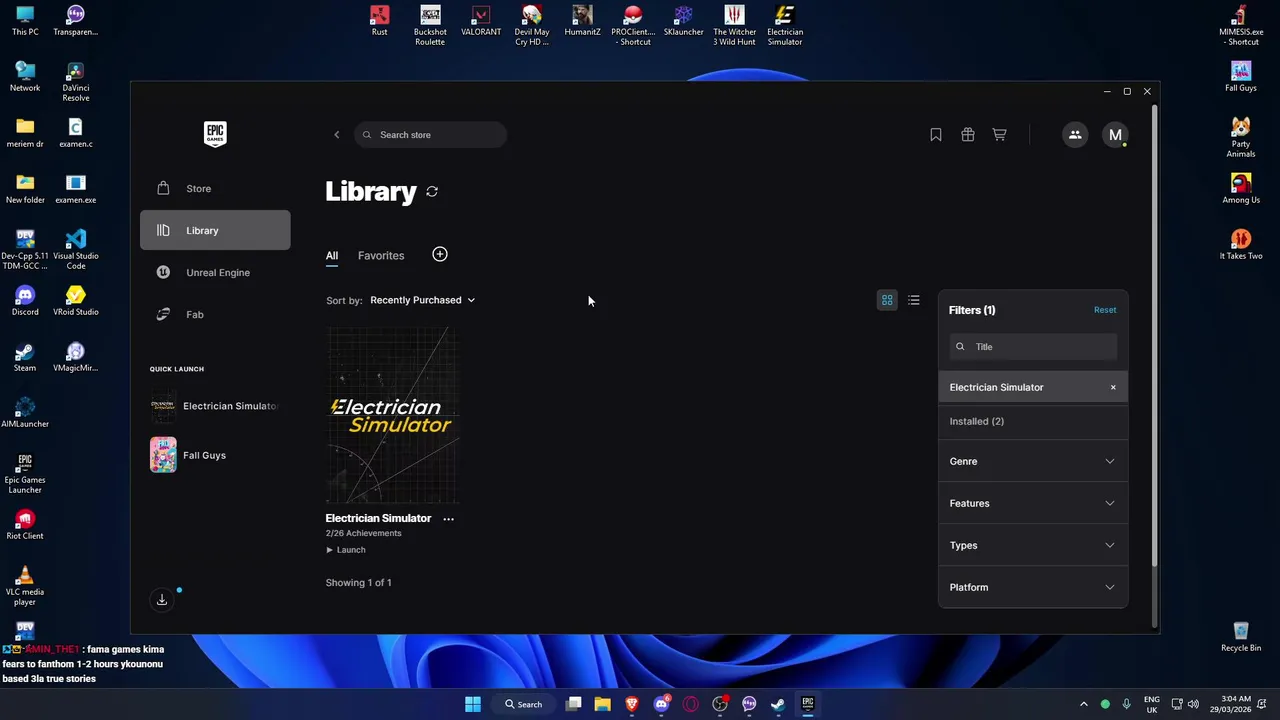This screenshot has width=1280, height=720.
Task: Open the Wishlist bookmark icon
Action: [x=936, y=135]
